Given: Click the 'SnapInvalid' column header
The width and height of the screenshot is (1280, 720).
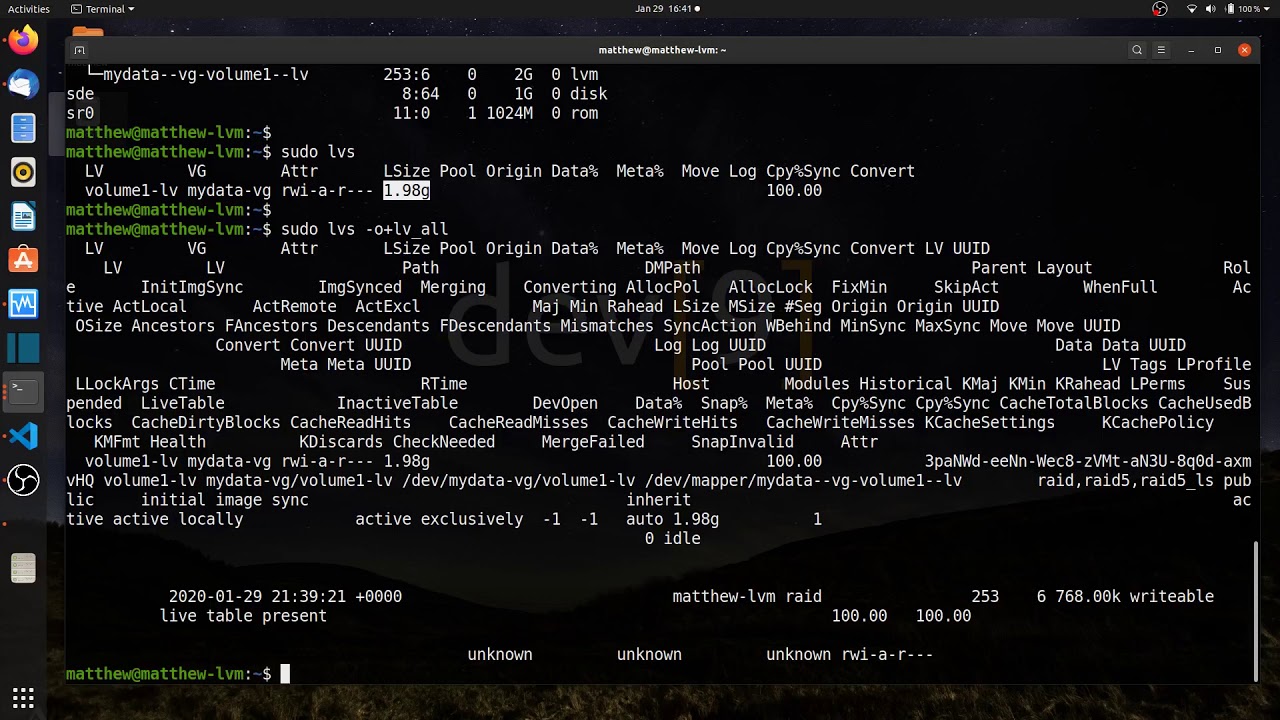Looking at the screenshot, I should [x=743, y=442].
